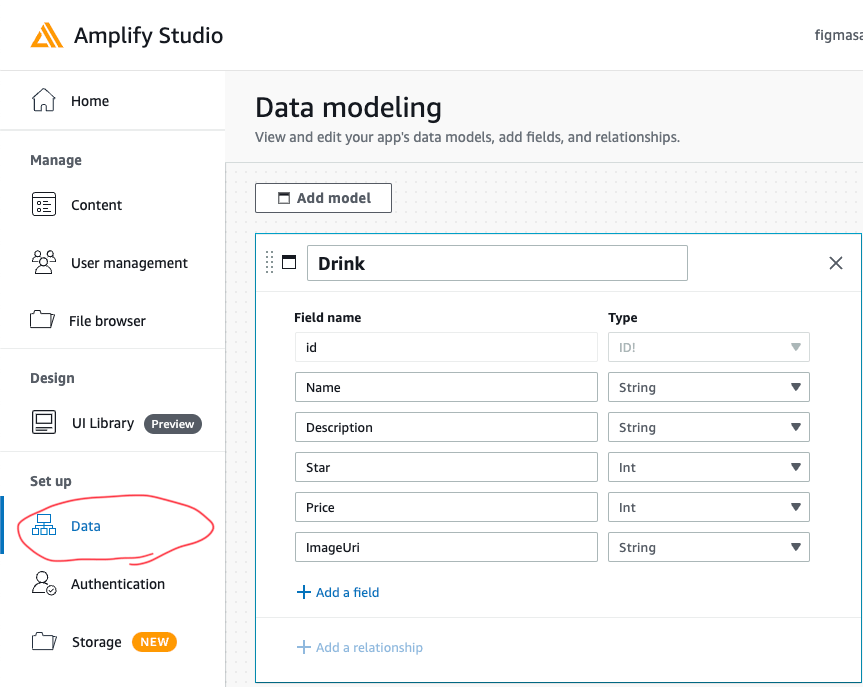The width and height of the screenshot is (863, 687).
Task: Open Home via the house icon
Action: [x=43, y=100]
